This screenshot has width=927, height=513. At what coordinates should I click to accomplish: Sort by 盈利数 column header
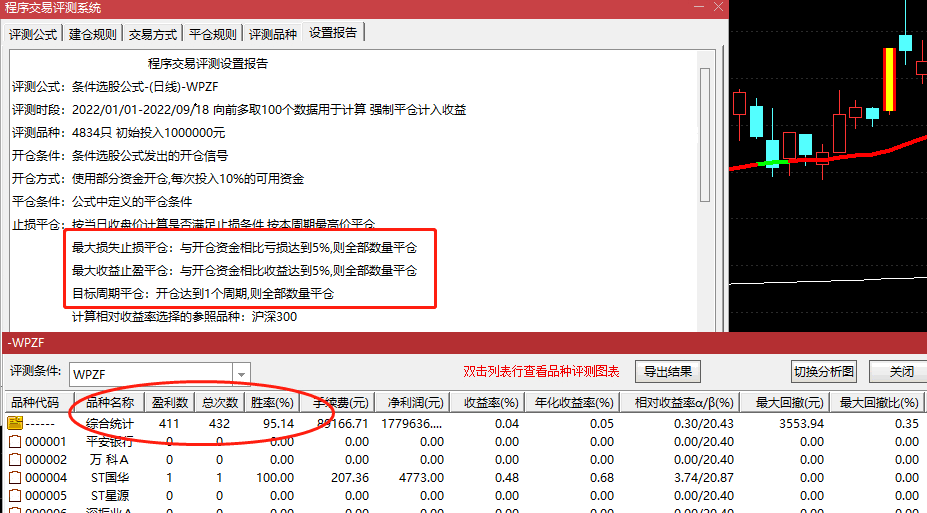tap(170, 402)
